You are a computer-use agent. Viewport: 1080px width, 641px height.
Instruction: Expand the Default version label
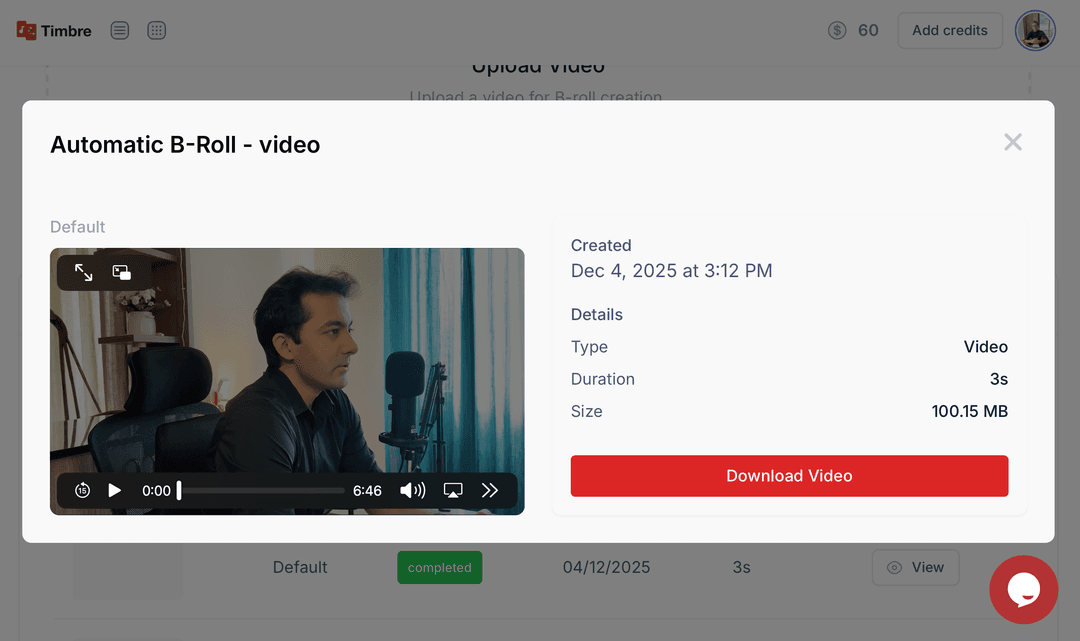pyautogui.click(x=77, y=227)
